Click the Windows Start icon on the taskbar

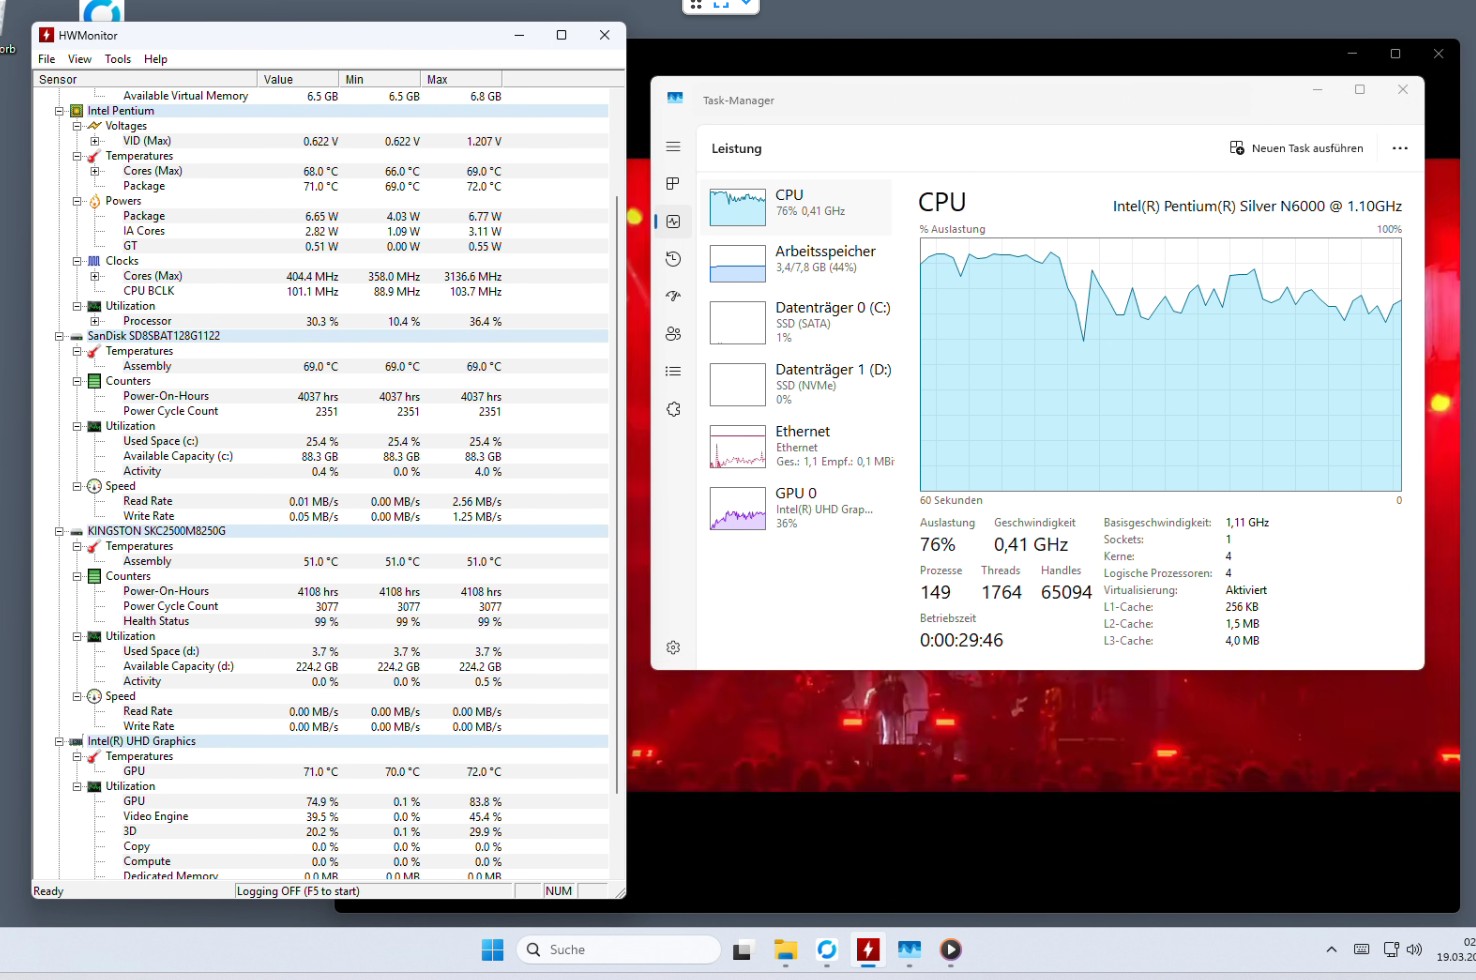click(492, 950)
